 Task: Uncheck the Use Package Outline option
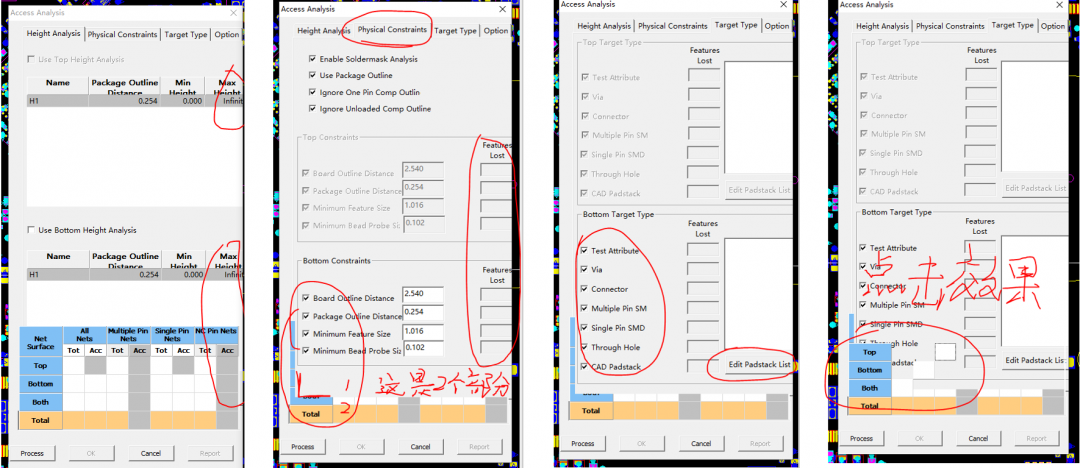[x=313, y=76]
